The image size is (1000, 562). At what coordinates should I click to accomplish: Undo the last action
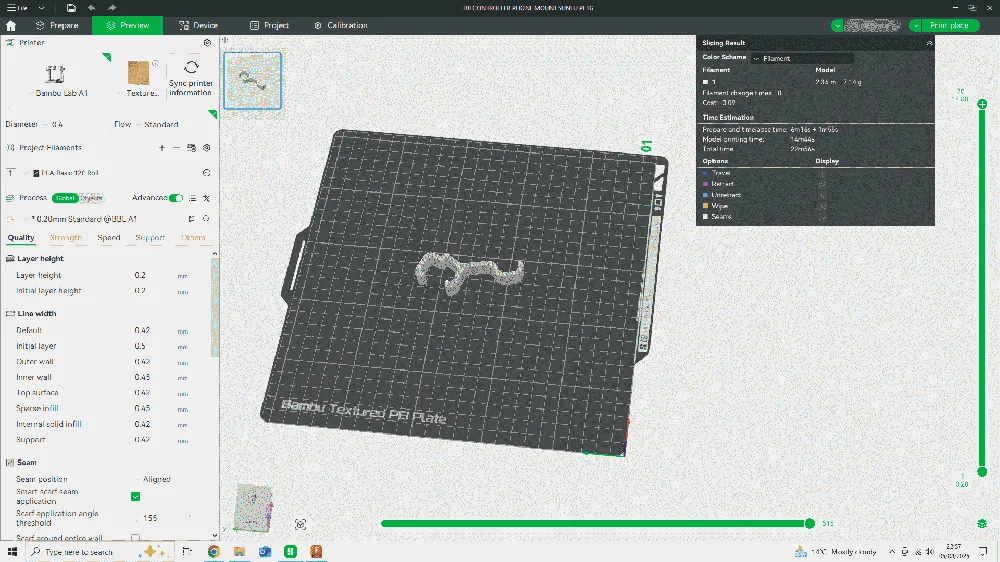tap(92, 8)
